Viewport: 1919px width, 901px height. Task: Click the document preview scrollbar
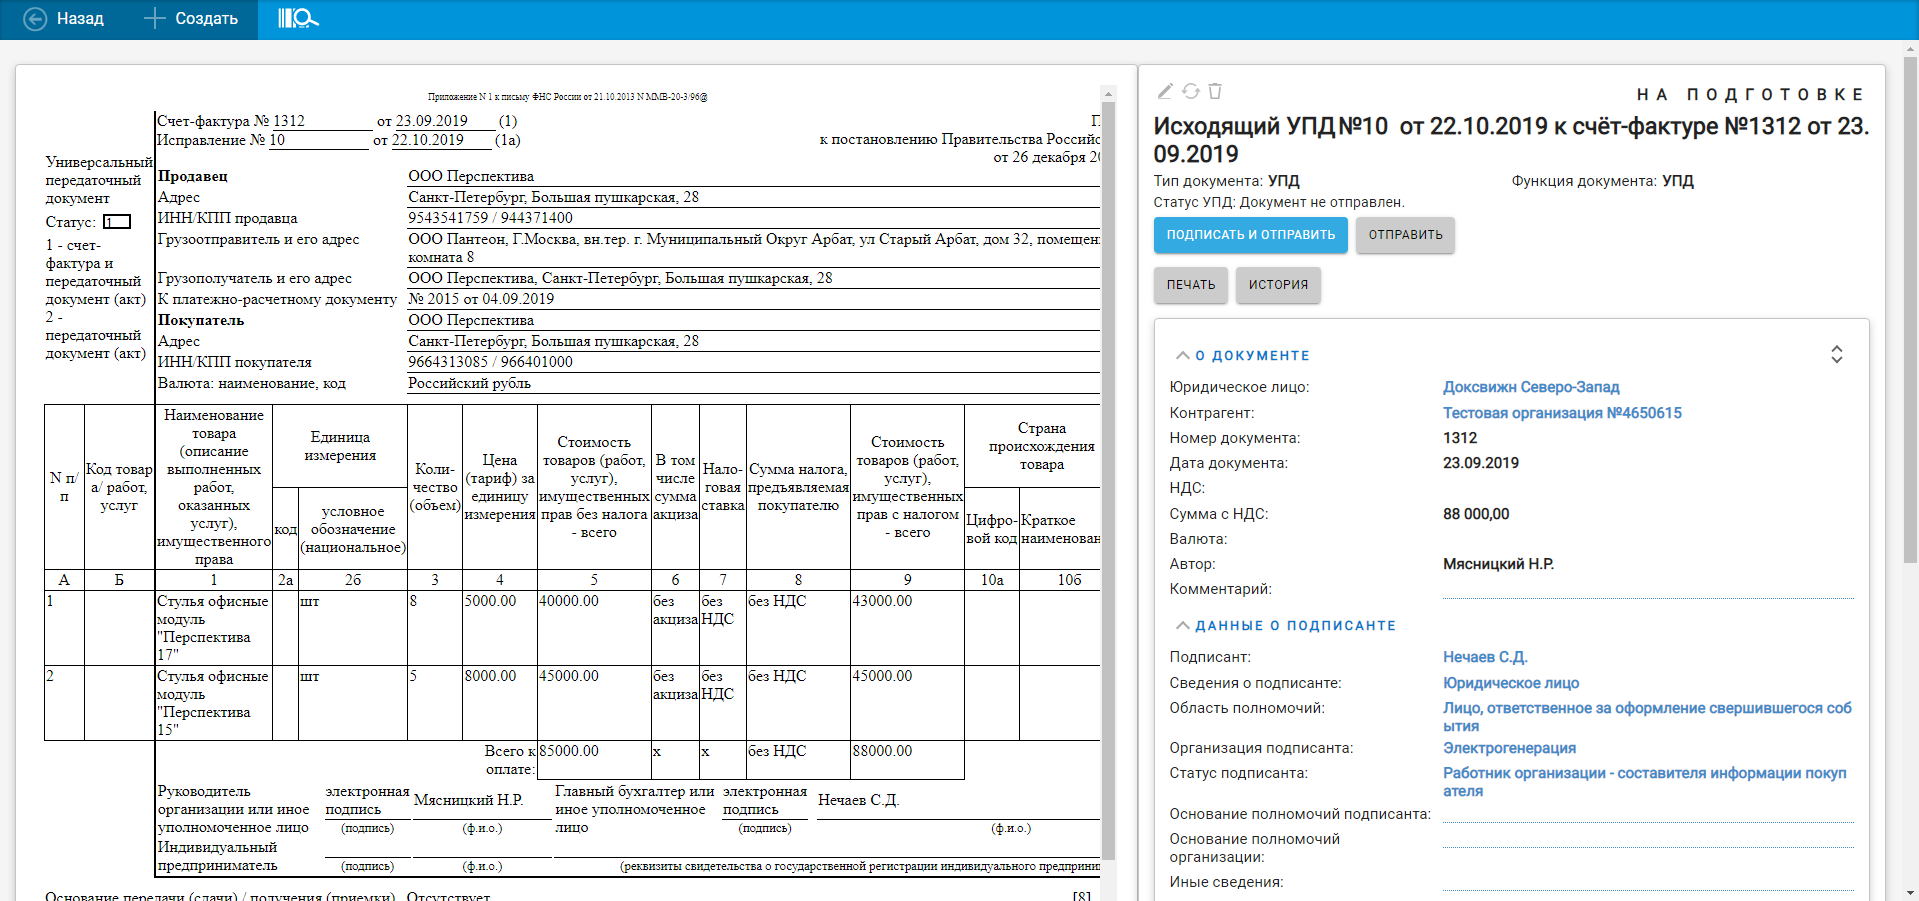point(1108,480)
